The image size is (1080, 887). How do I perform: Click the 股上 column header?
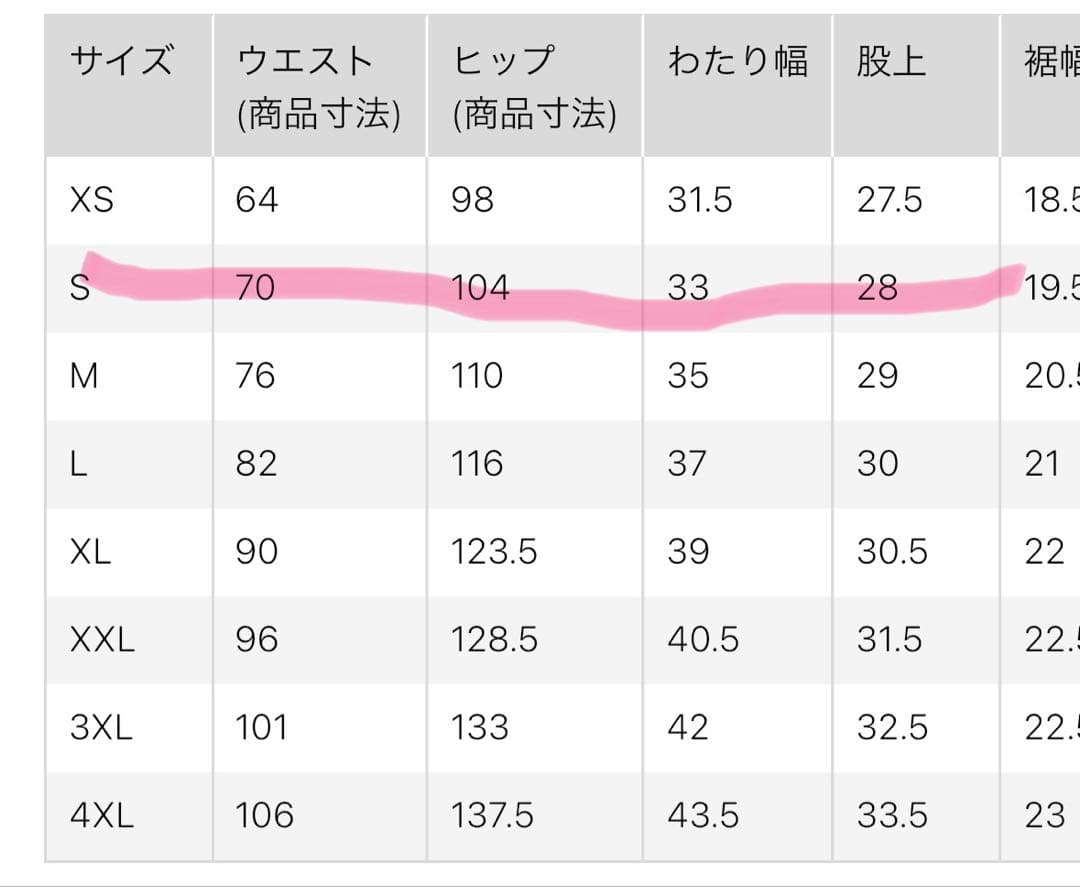[891, 61]
